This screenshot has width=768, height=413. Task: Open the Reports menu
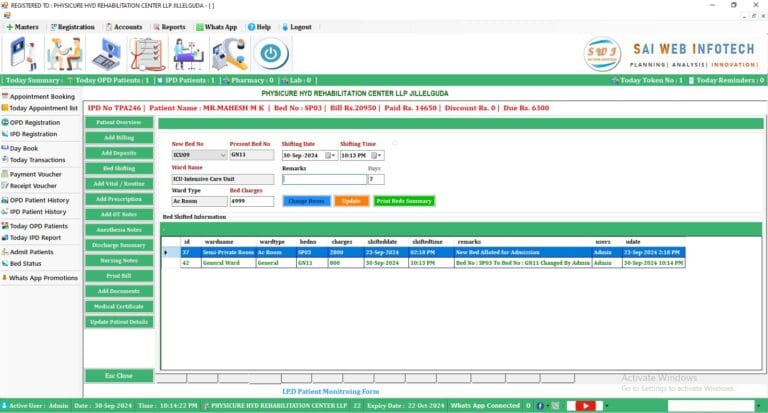[169, 27]
